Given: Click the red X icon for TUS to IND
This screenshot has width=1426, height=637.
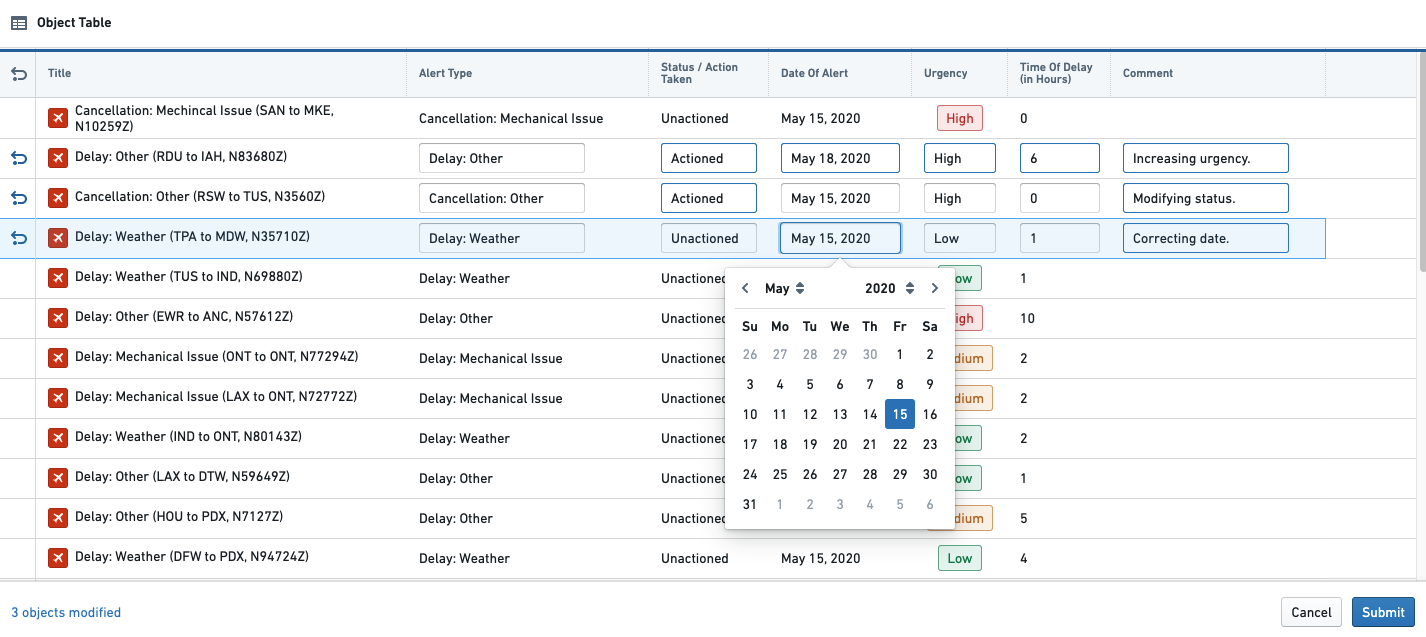Looking at the screenshot, I should pyautogui.click(x=58, y=278).
